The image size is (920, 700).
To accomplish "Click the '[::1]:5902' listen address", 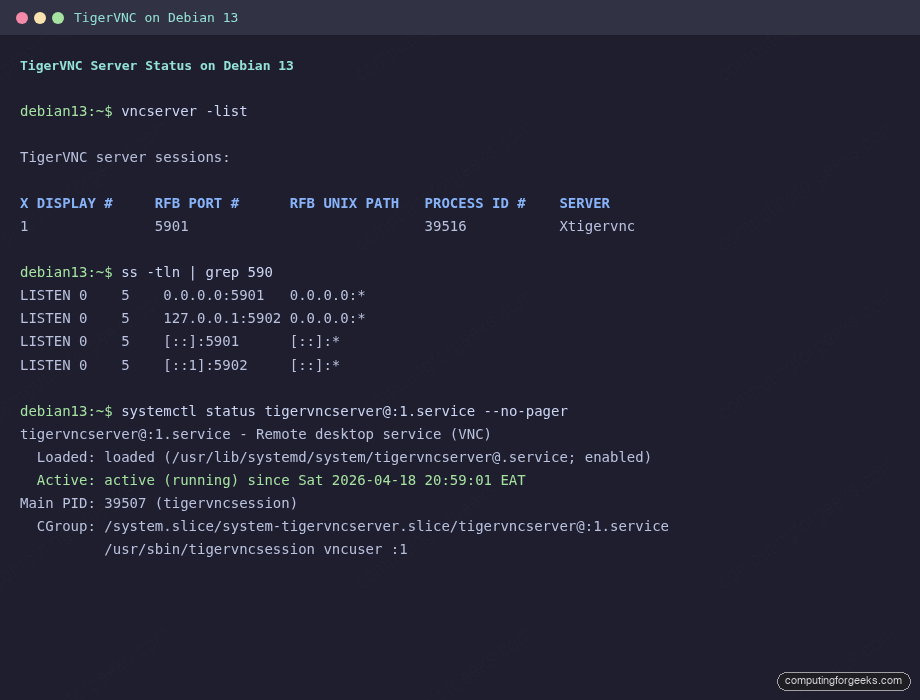I will click(205, 366).
